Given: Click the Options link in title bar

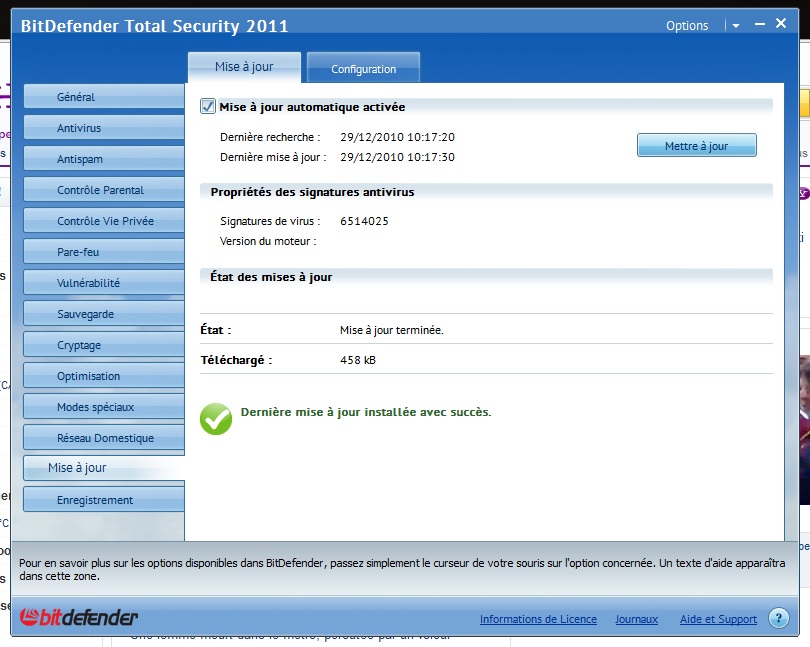Looking at the screenshot, I should 687,26.
